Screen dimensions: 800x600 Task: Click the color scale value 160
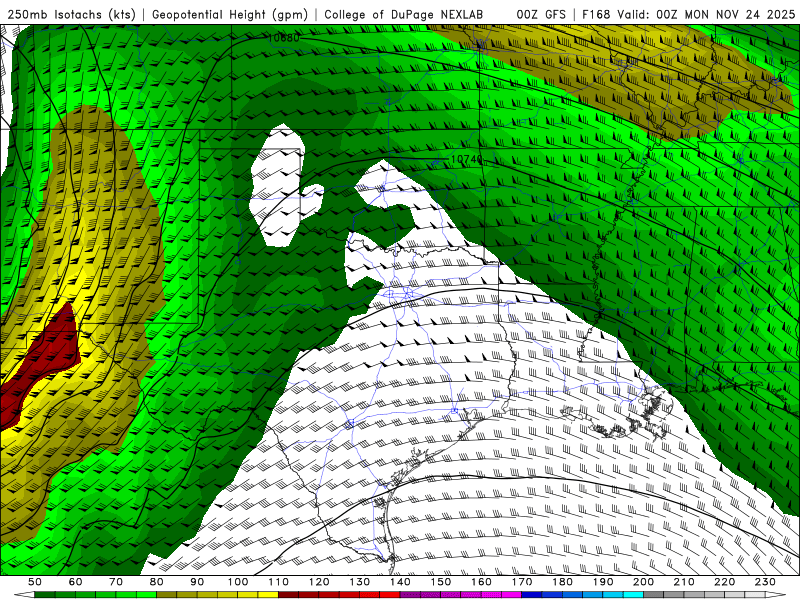[x=481, y=582]
